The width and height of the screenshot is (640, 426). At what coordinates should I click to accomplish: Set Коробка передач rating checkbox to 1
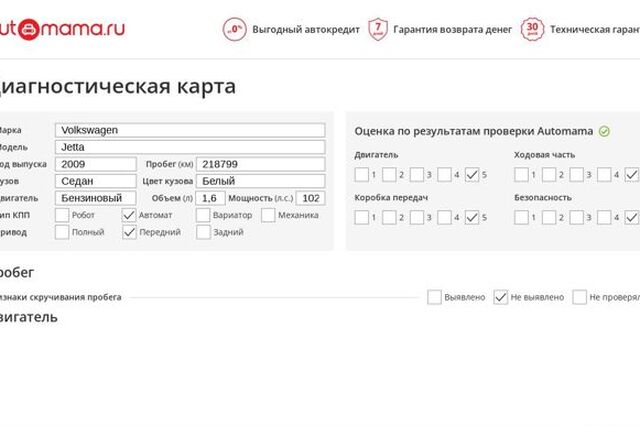click(362, 217)
